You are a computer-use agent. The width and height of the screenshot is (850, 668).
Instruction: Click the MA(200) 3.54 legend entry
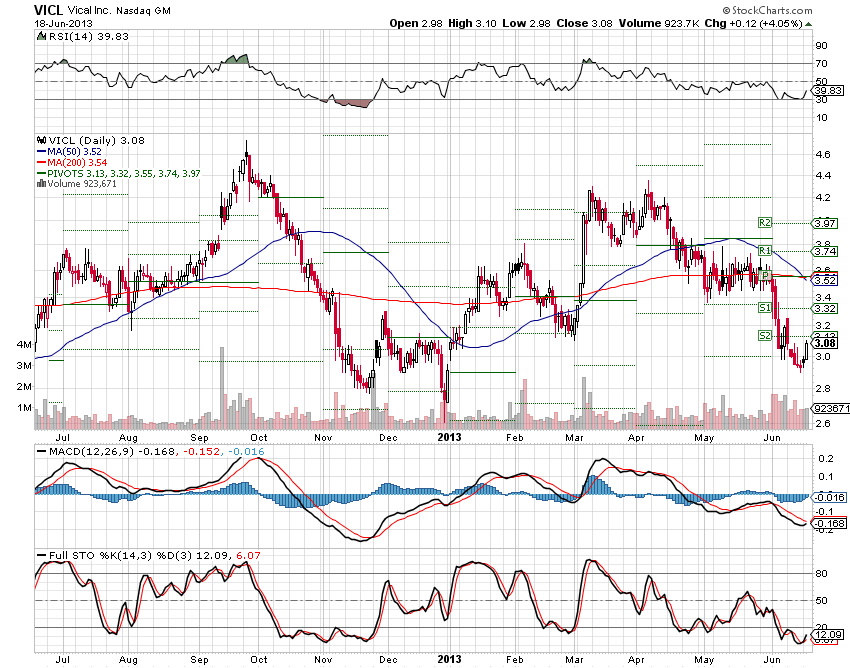pos(72,163)
